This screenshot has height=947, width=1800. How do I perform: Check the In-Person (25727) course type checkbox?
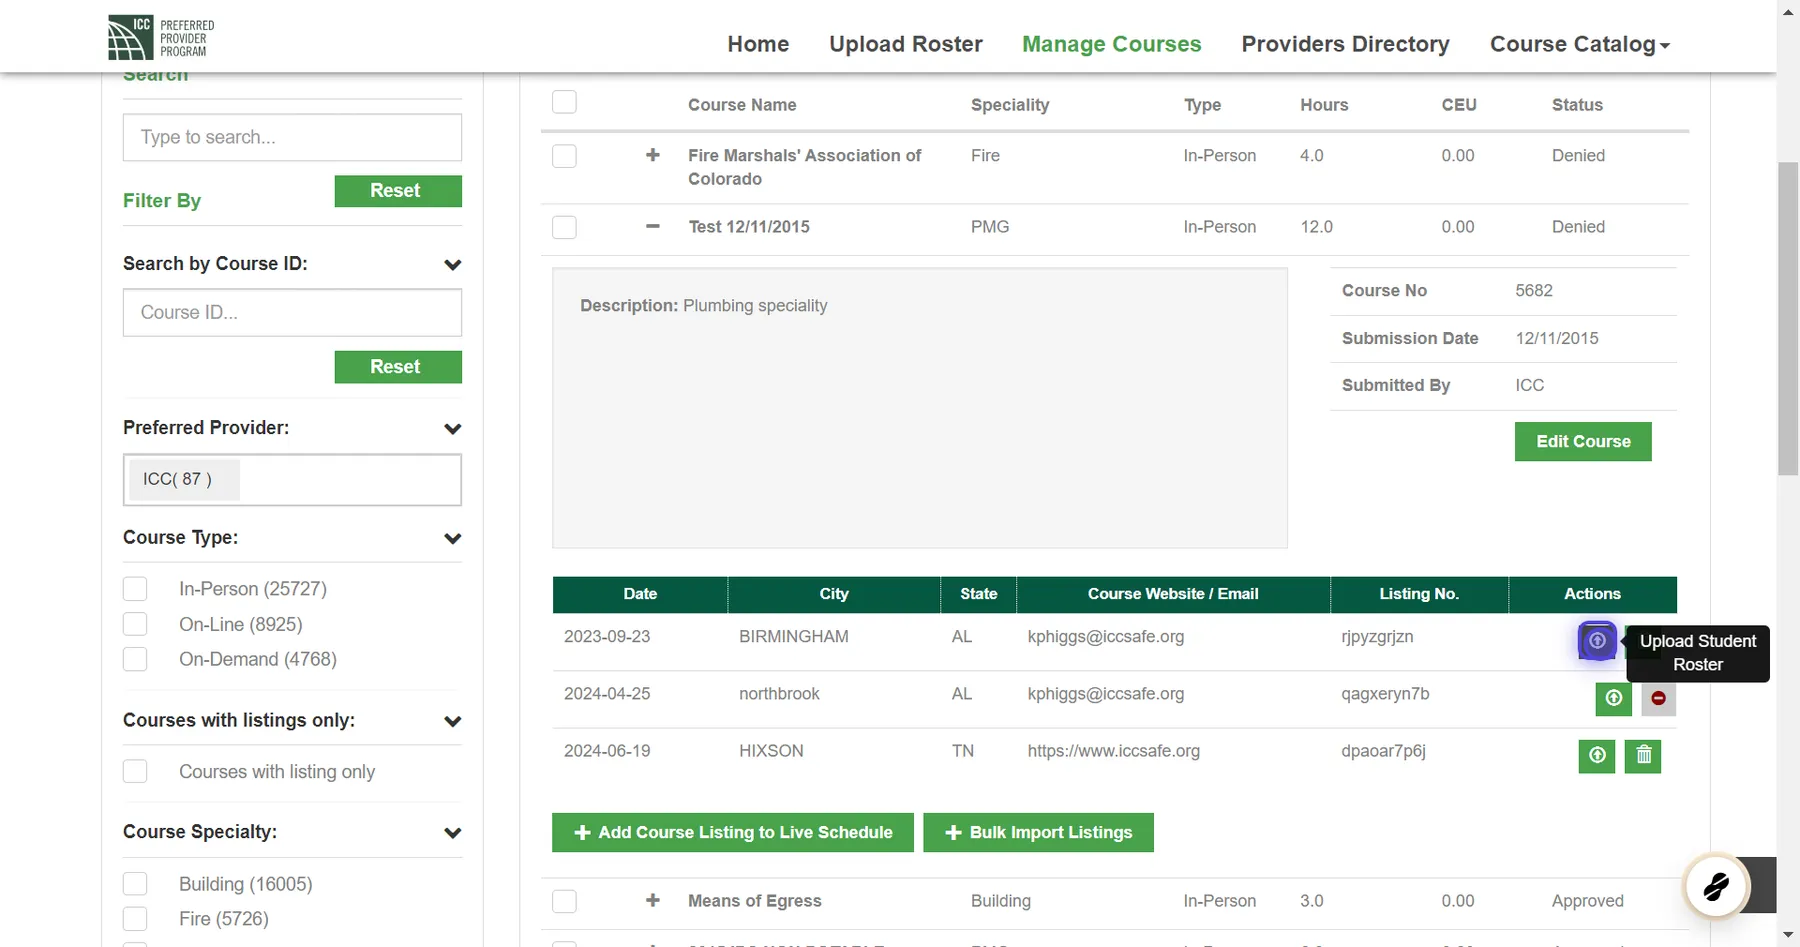coord(135,589)
